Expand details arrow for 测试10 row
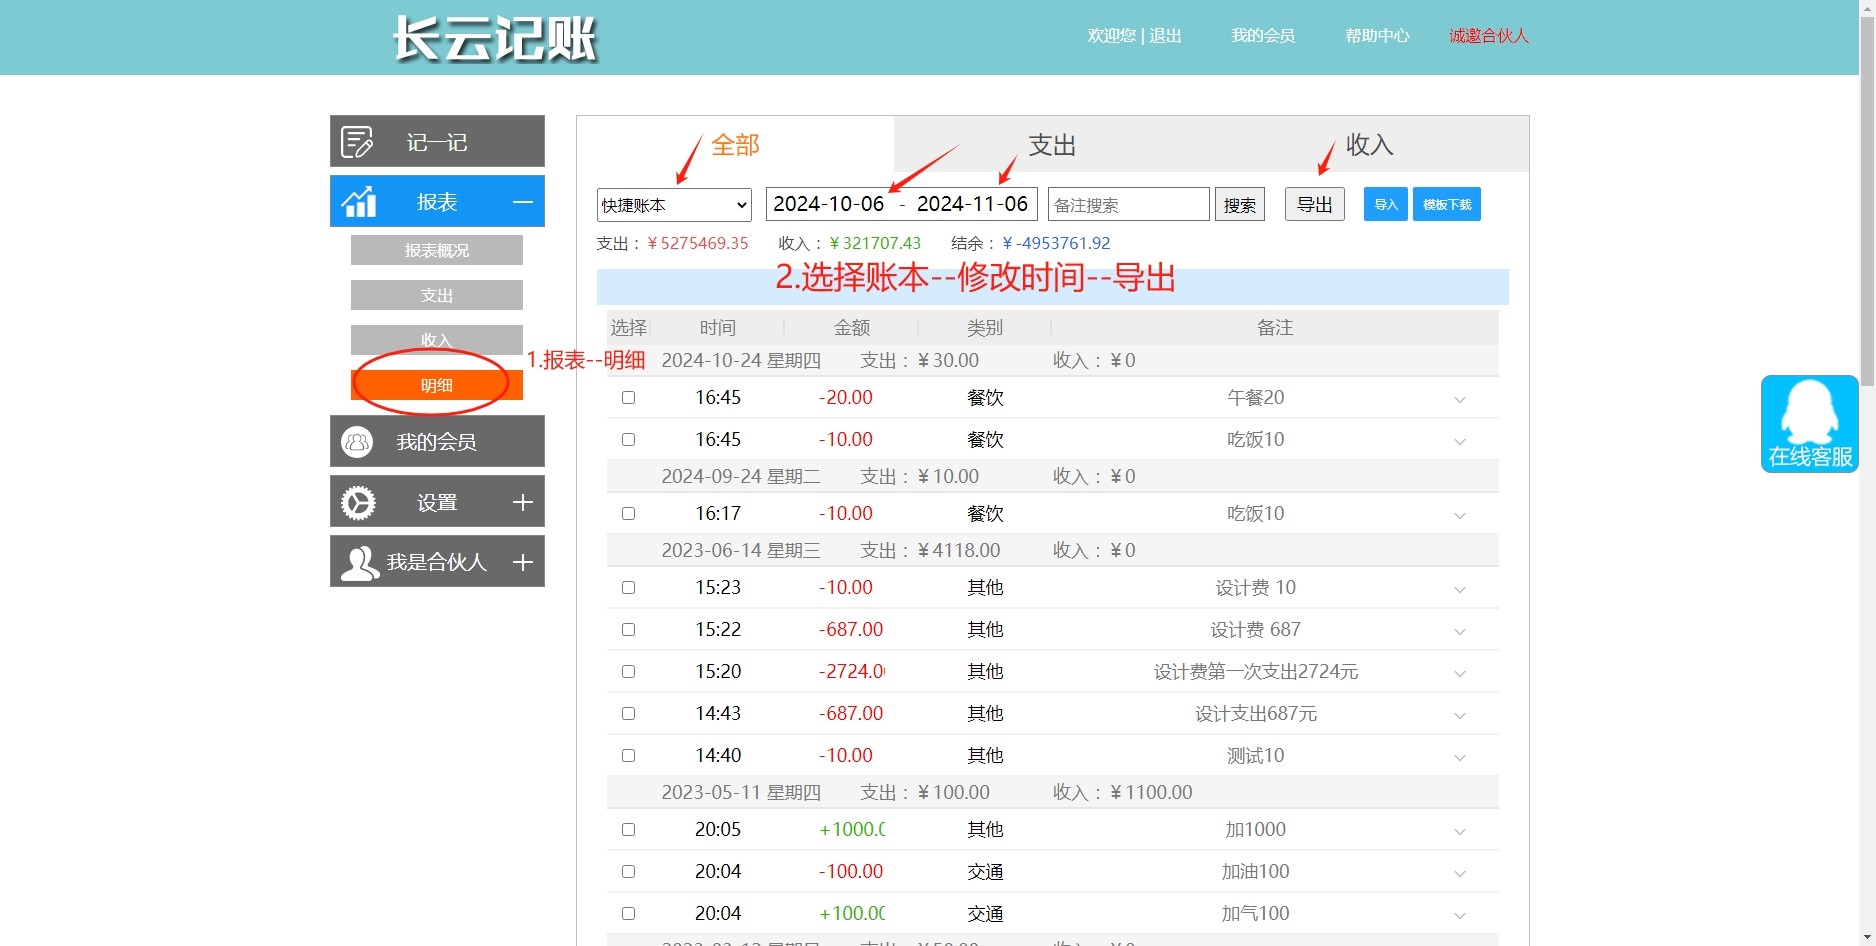The image size is (1876, 946). coord(1459,757)
